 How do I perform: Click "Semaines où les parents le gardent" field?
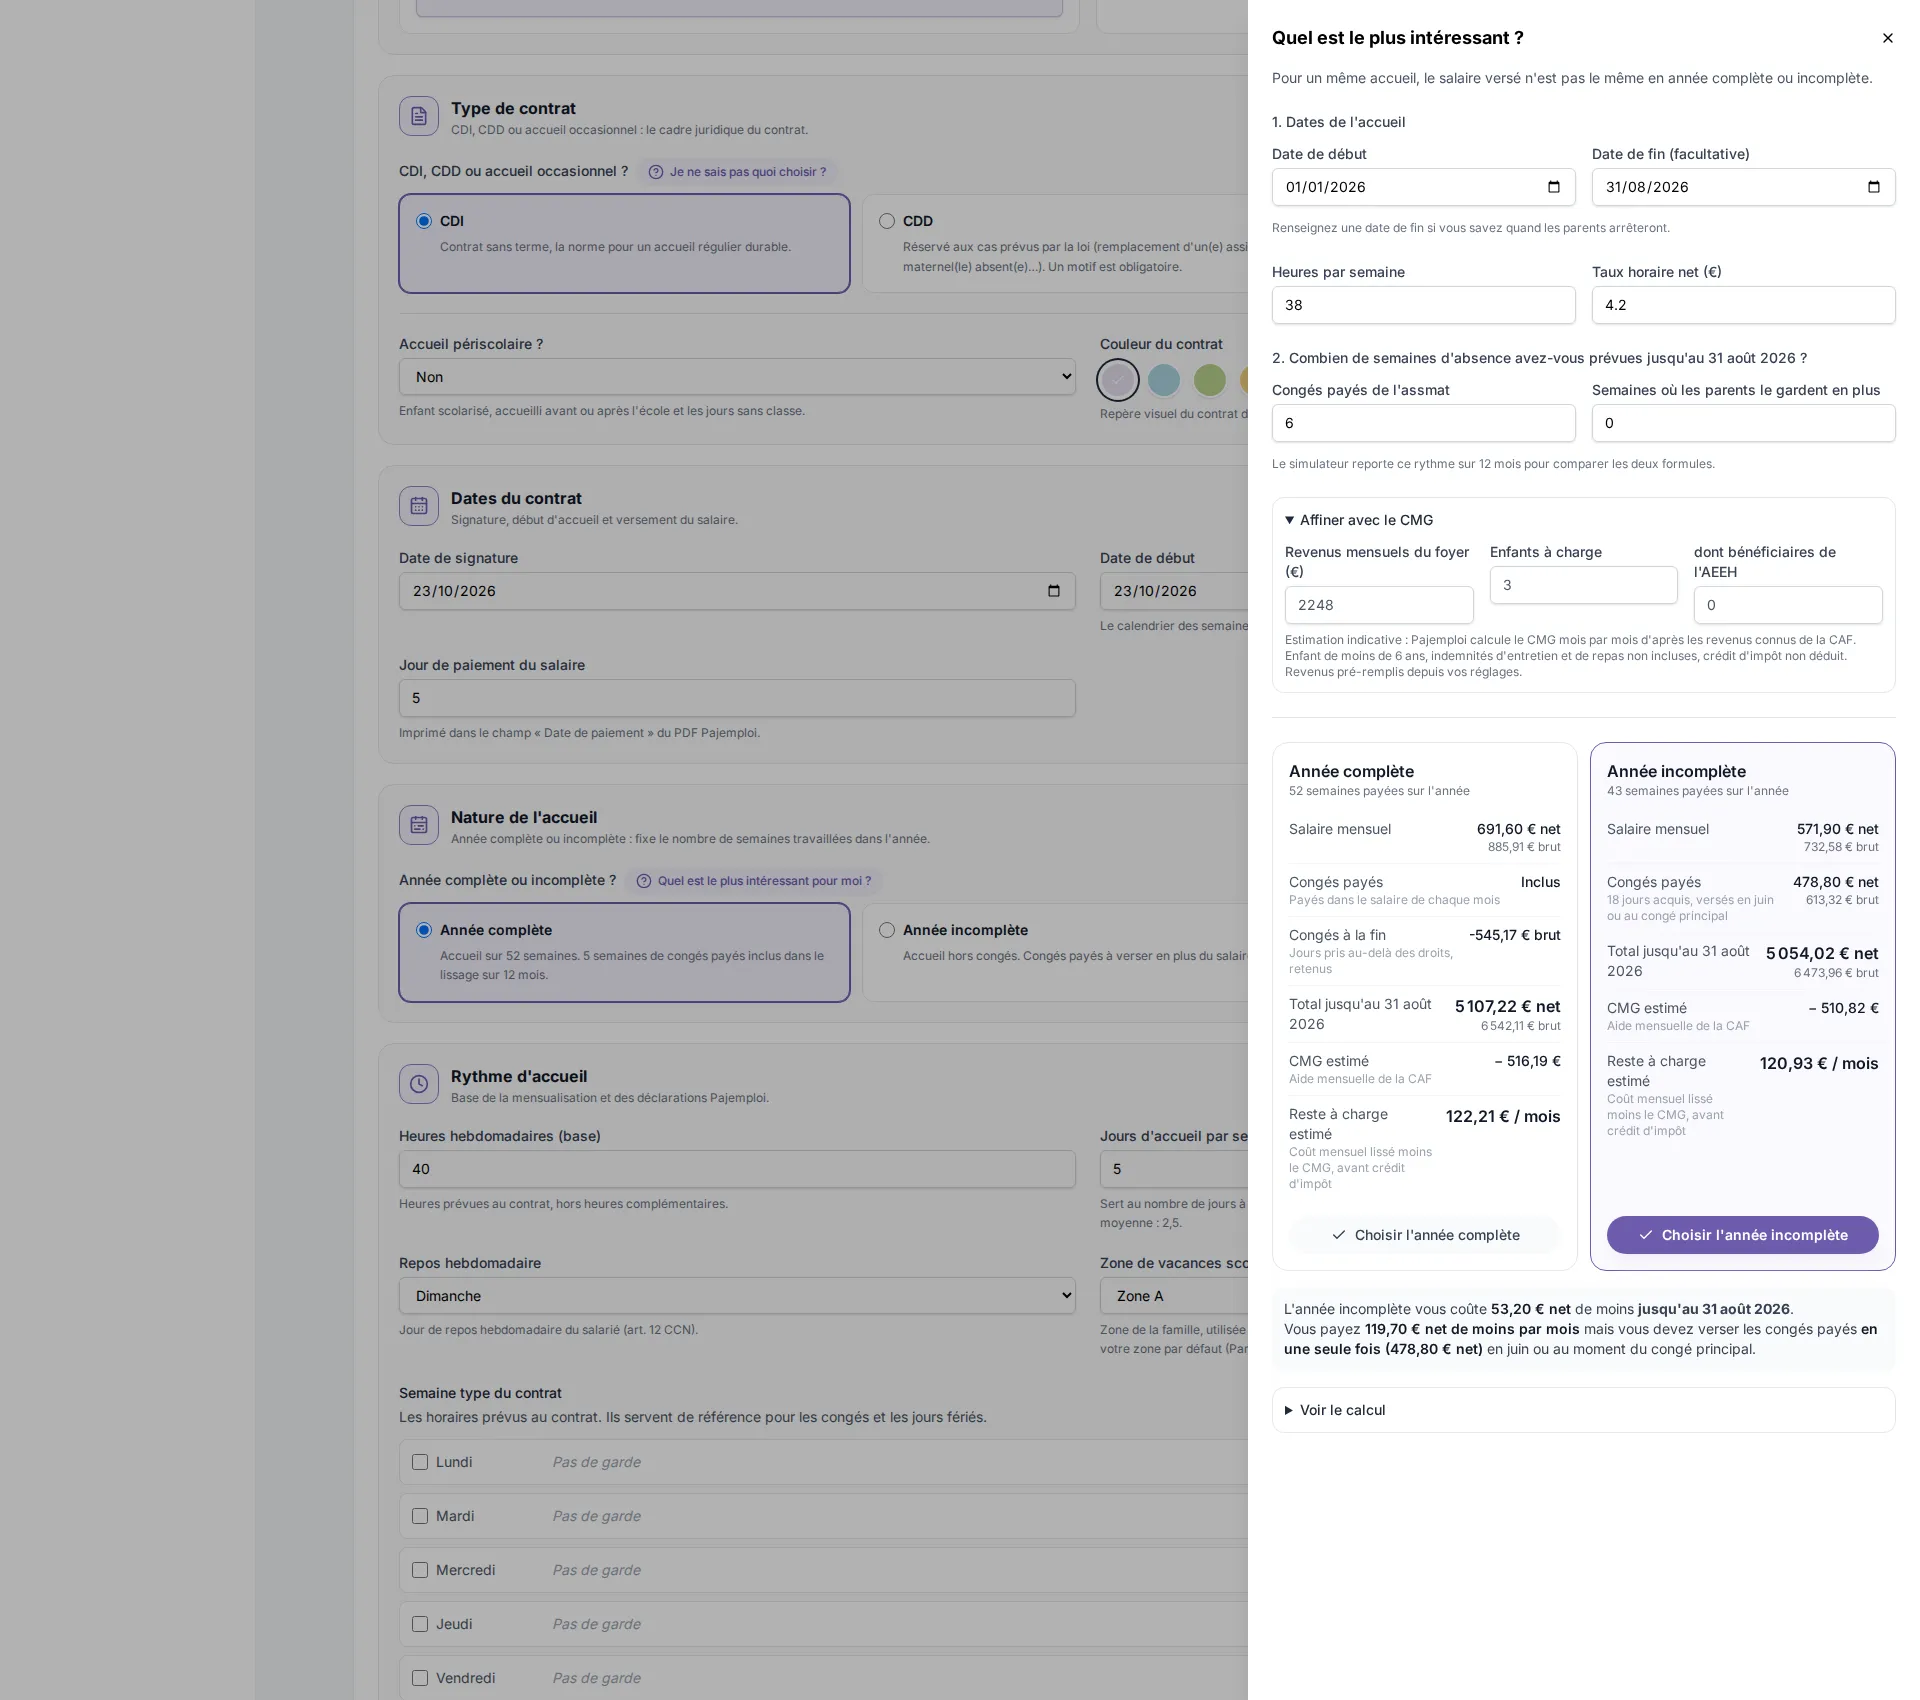point(1743,423)
